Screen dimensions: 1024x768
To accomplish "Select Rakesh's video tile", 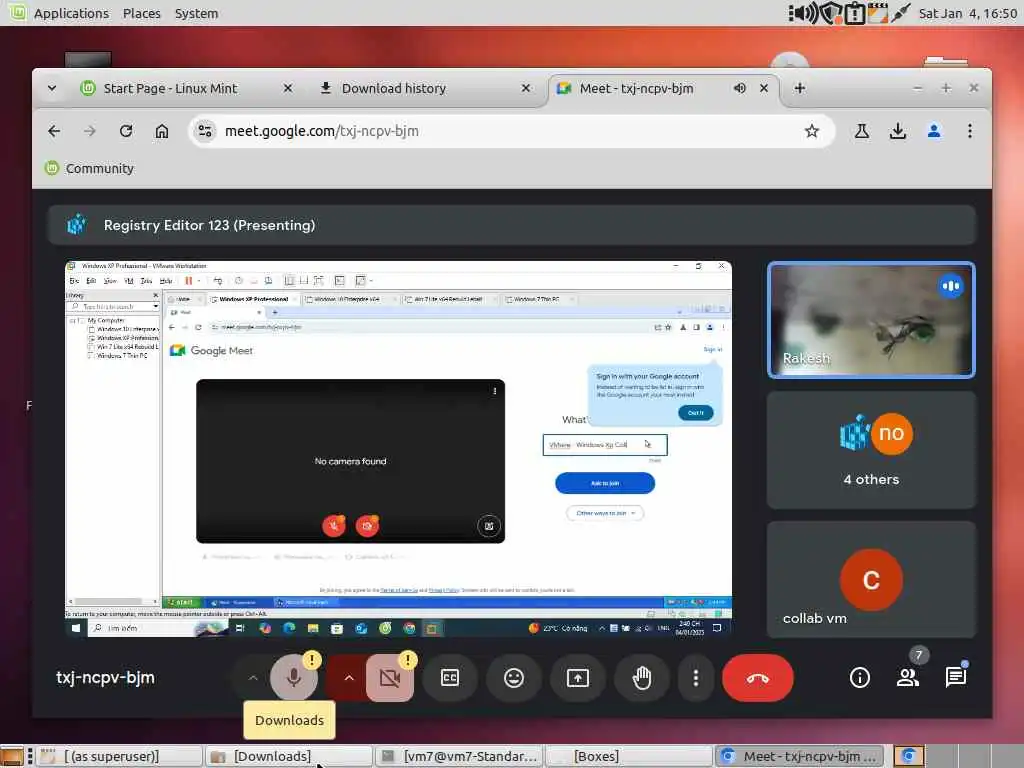I will 871,320.
